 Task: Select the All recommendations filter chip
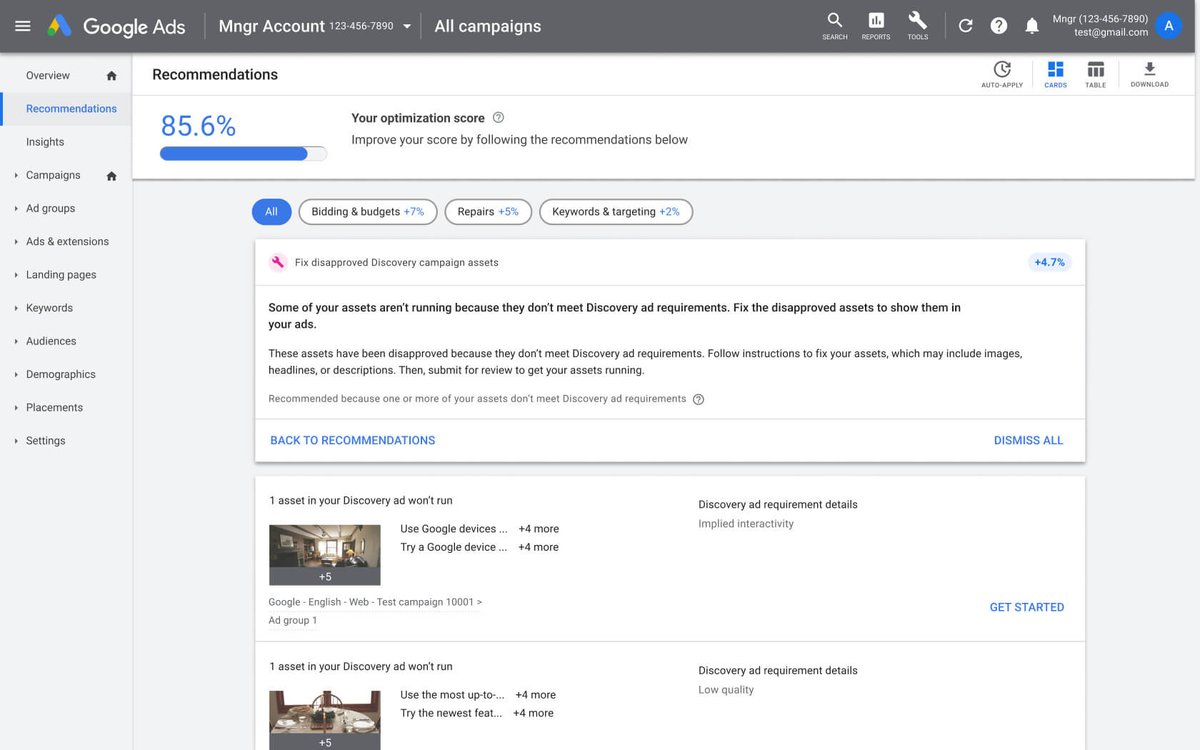[271, 211]
